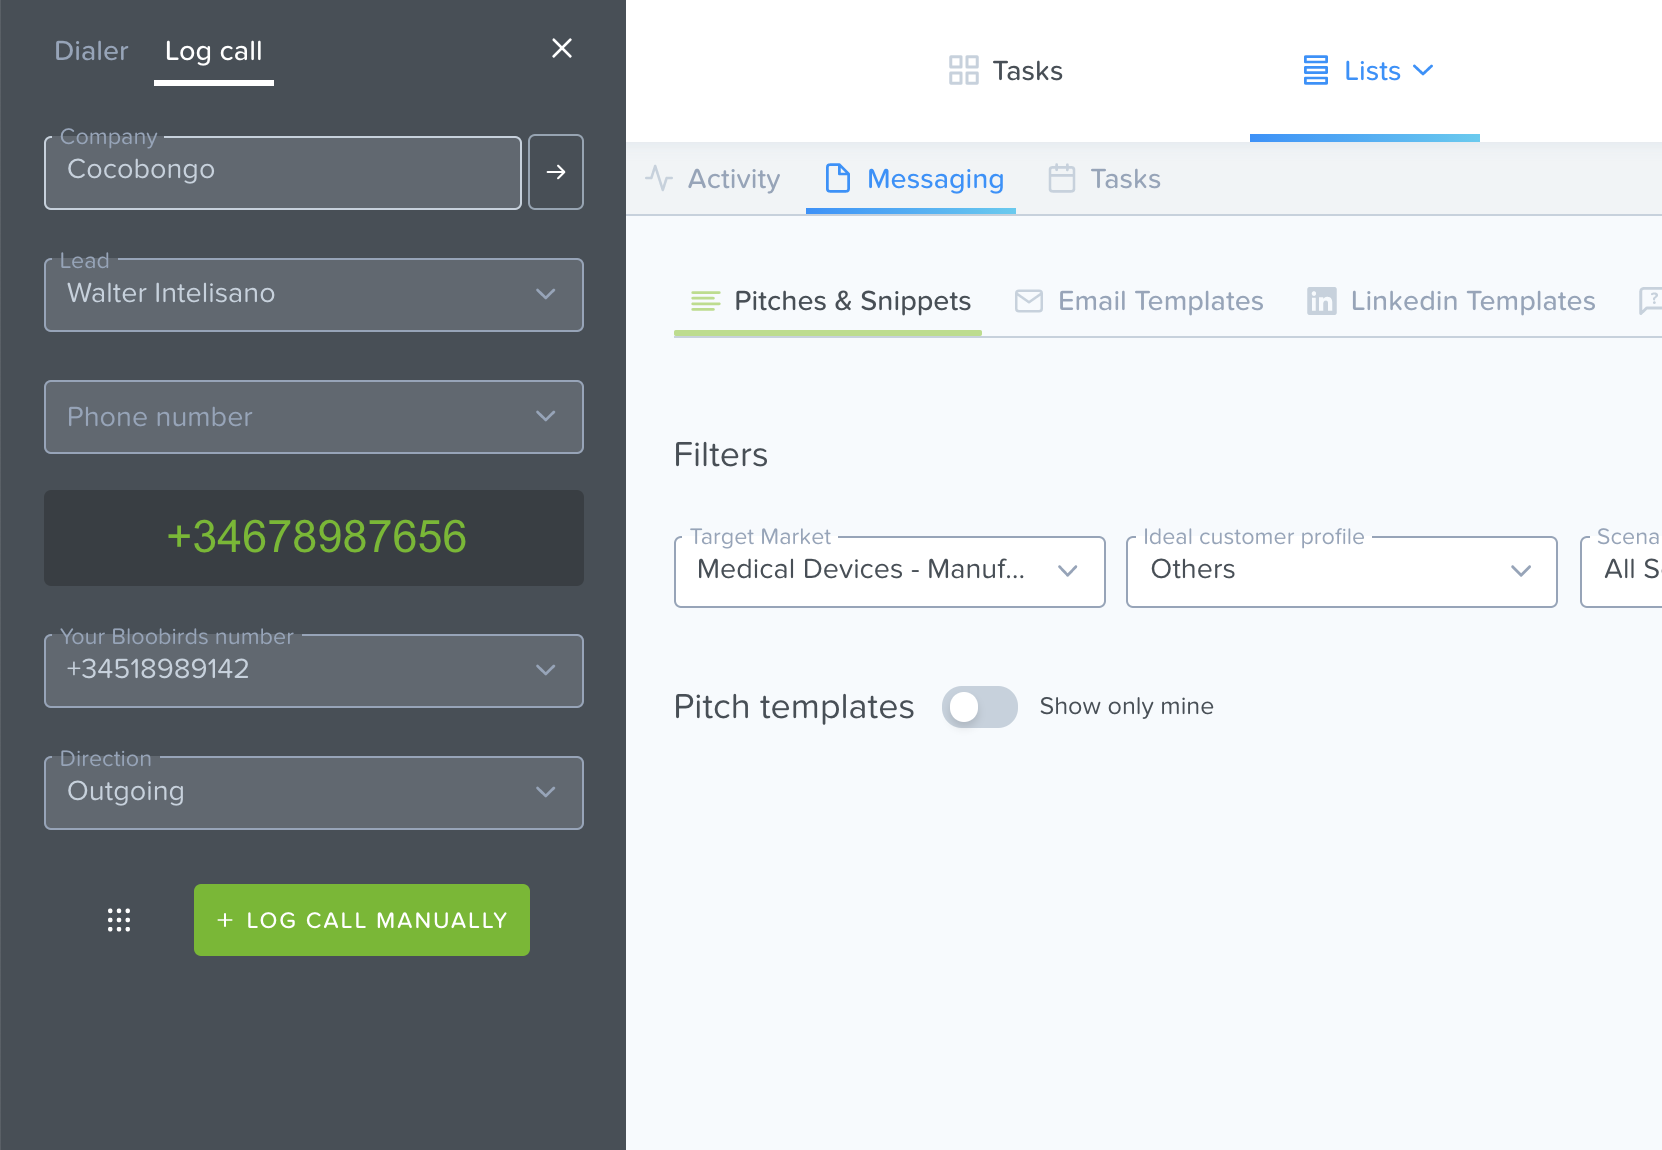This screenshot has width=1662, height=1150.
Task: Open the Tasks top navigation item
Action: click(x=1006, y=70)
